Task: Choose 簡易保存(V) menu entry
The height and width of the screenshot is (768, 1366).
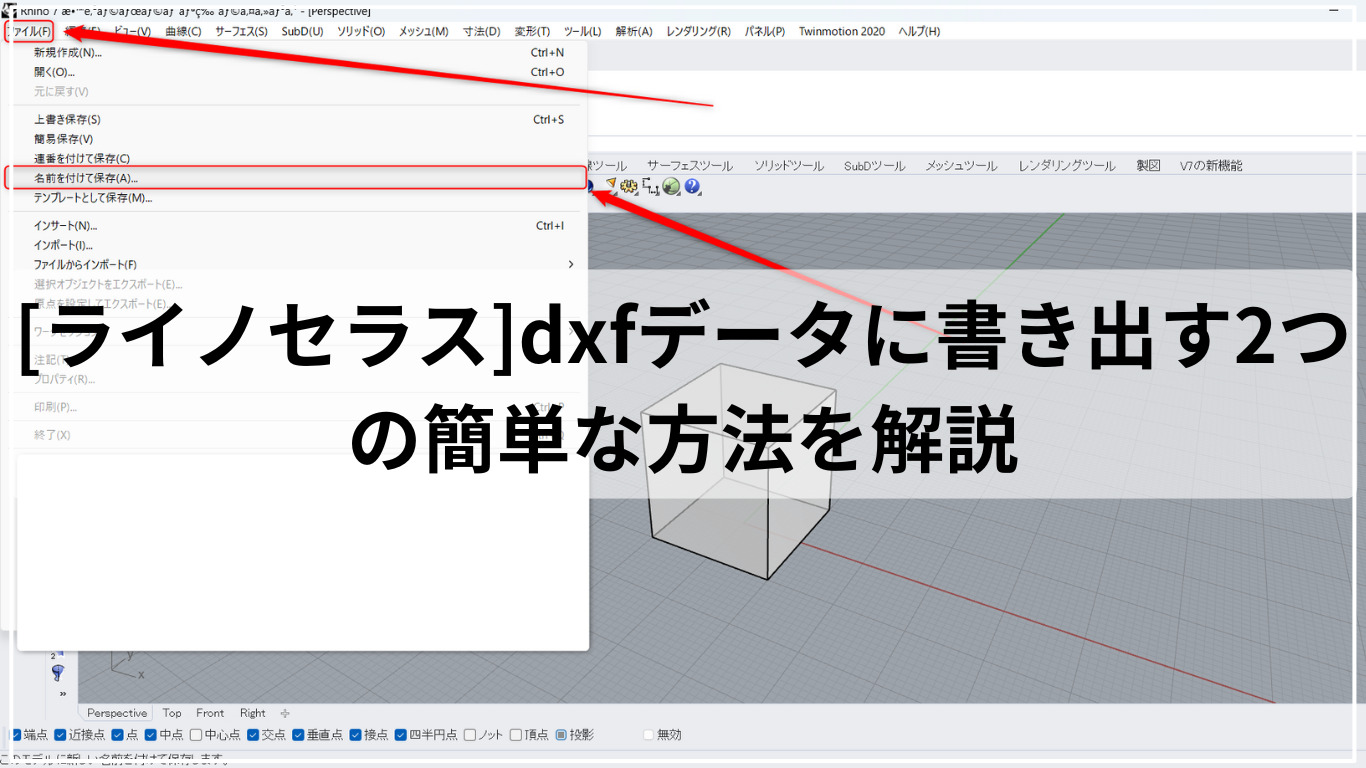Action: tap(298, 139)
